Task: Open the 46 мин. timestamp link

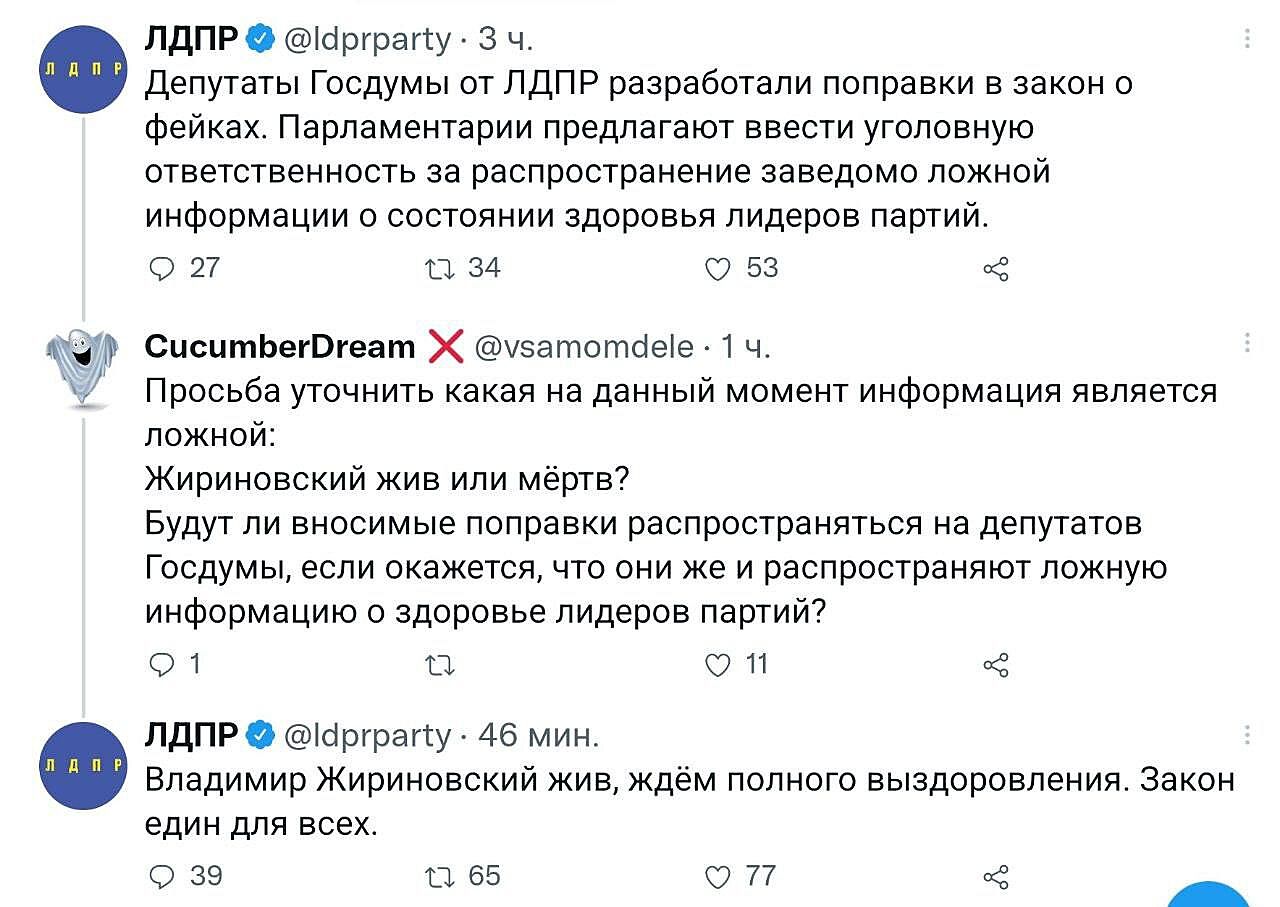Action: tap(539, 736)
